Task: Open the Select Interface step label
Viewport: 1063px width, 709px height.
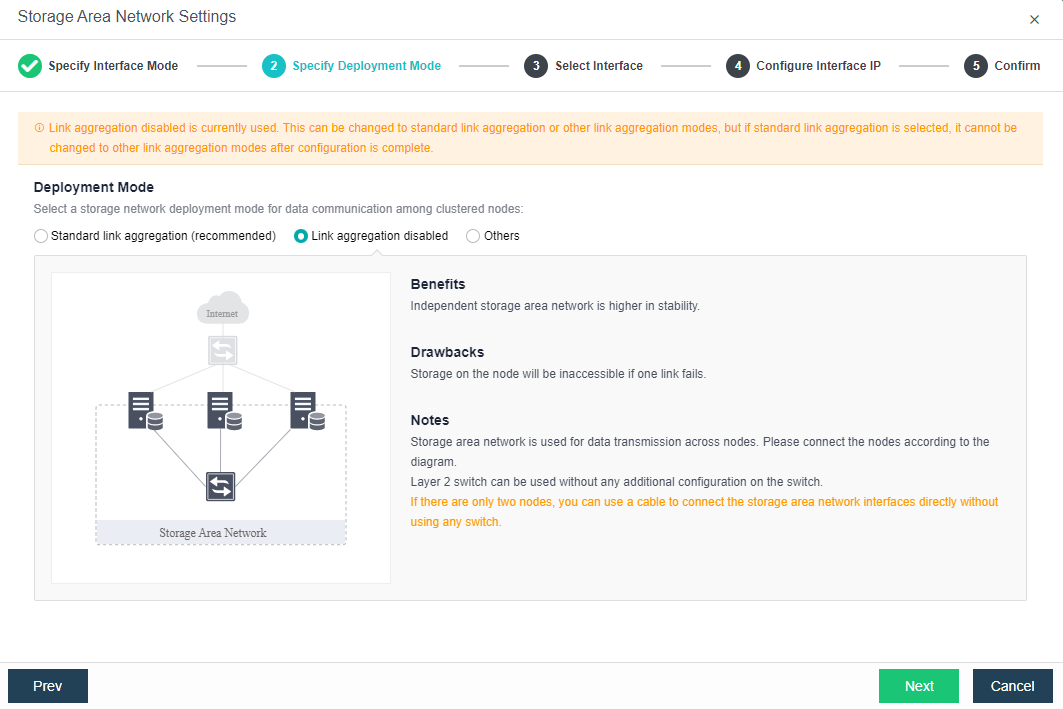Action: (598, 66)
